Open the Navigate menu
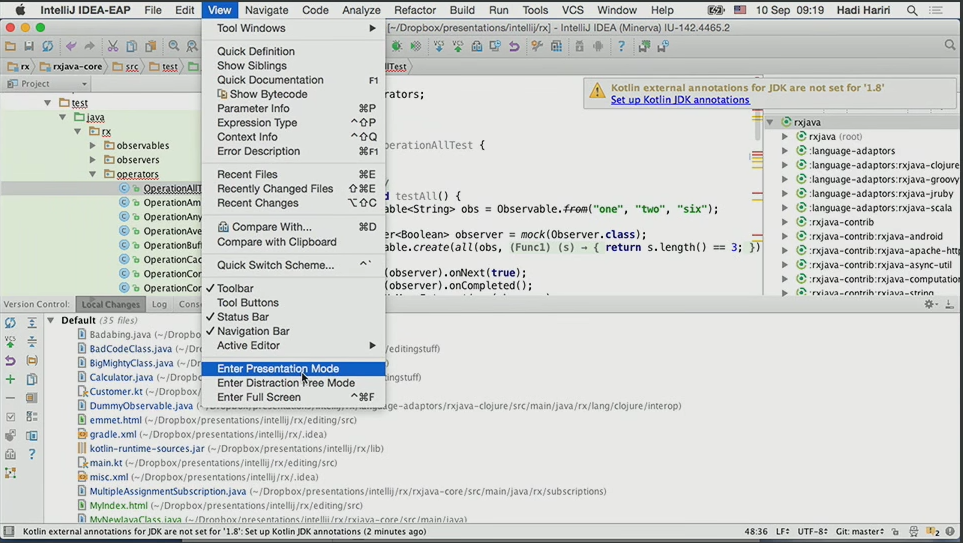The width and height of the screenshot is (963, 543). tap(267, 10)
